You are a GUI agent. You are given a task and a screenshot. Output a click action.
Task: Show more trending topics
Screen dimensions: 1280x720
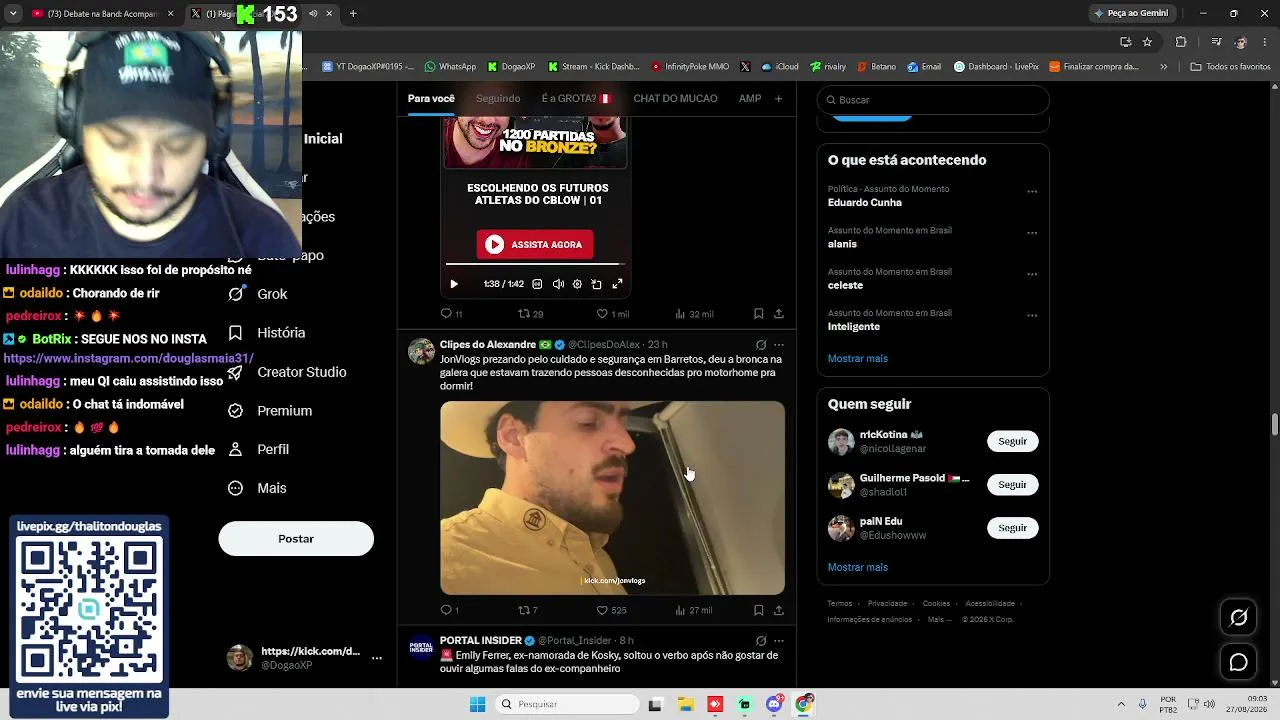click(858, 359)
